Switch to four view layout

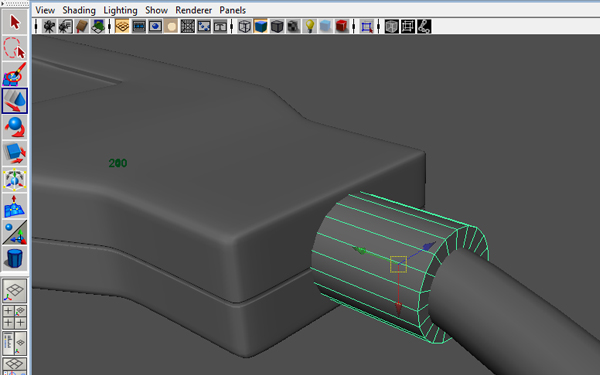(x=15, y=317)
